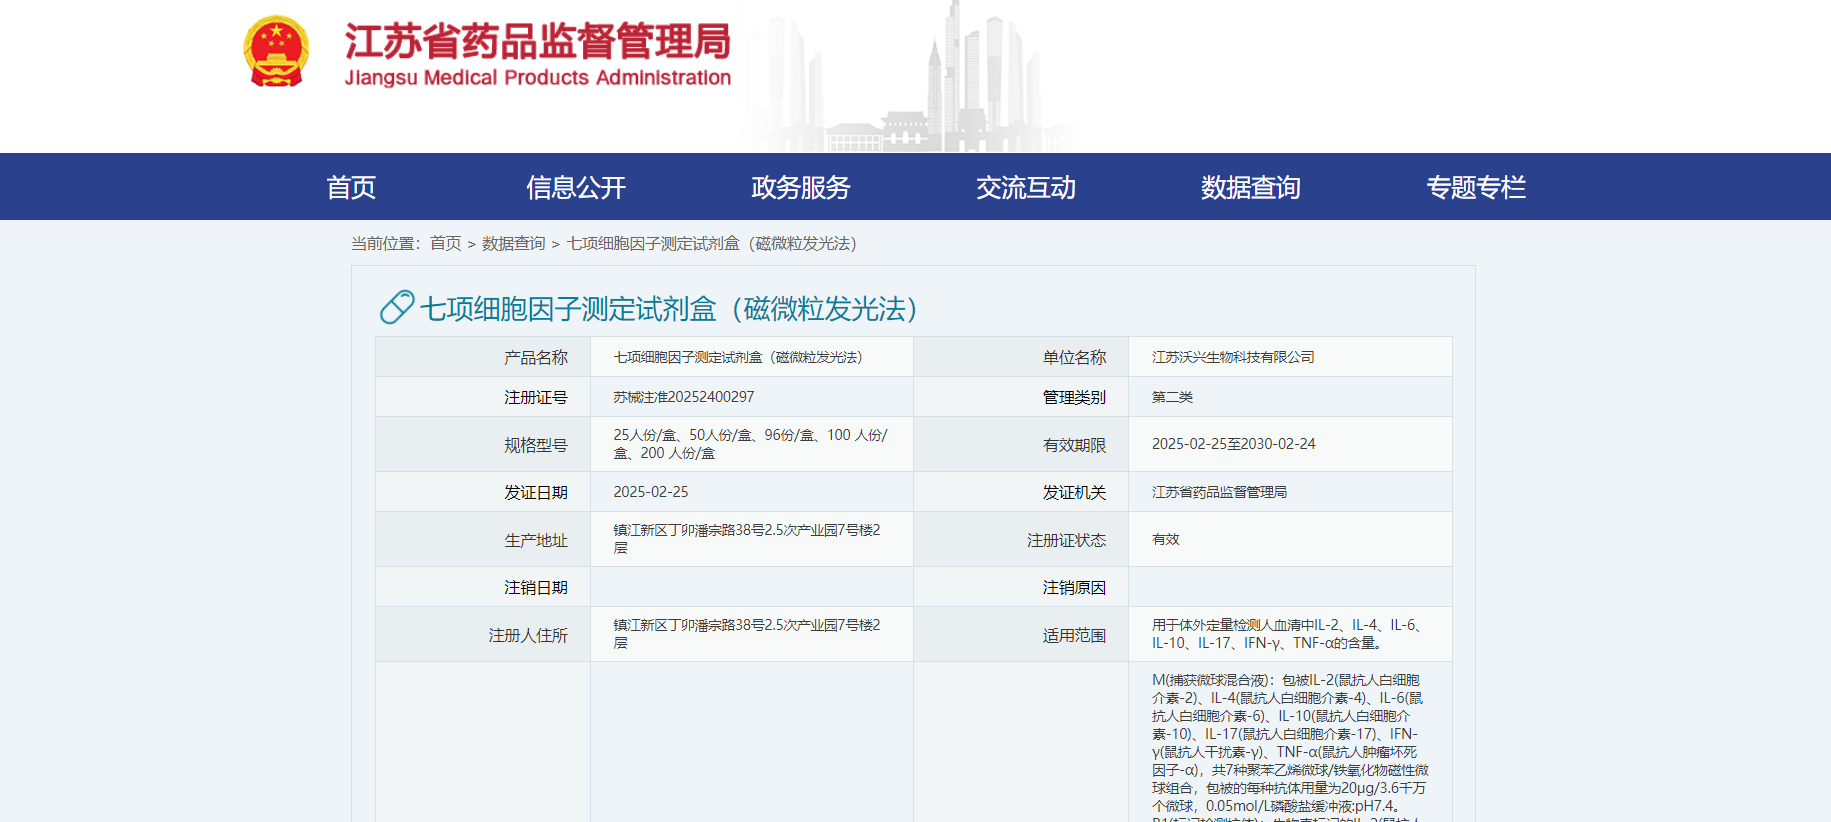This screenshot has height=822, width=1831.
Task: Select scope text 用于体外定量检测人血清中IL-2
Action: click(1287, 634)
